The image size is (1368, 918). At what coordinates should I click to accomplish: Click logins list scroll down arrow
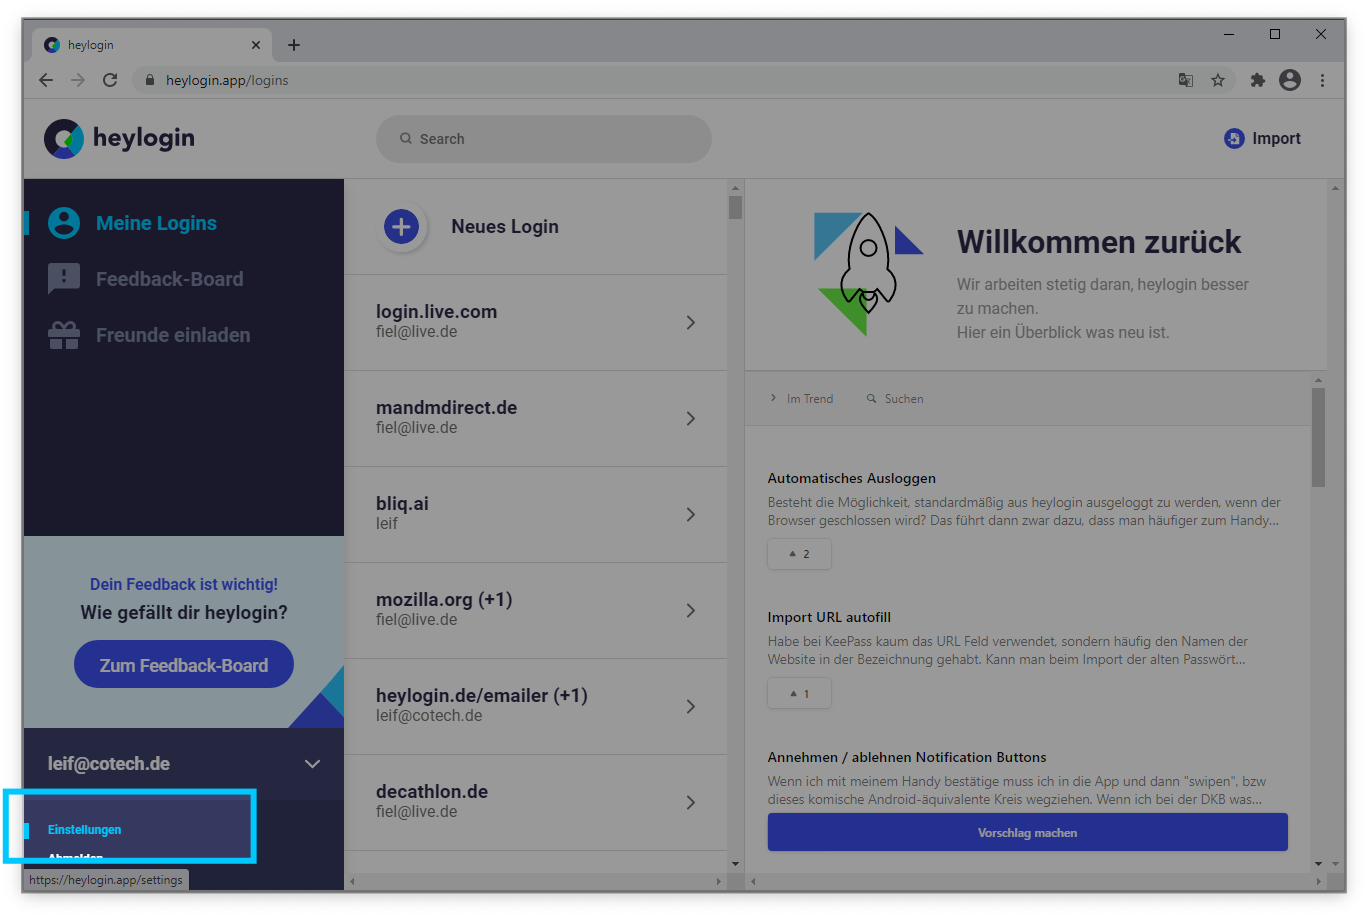pos(735,864)
